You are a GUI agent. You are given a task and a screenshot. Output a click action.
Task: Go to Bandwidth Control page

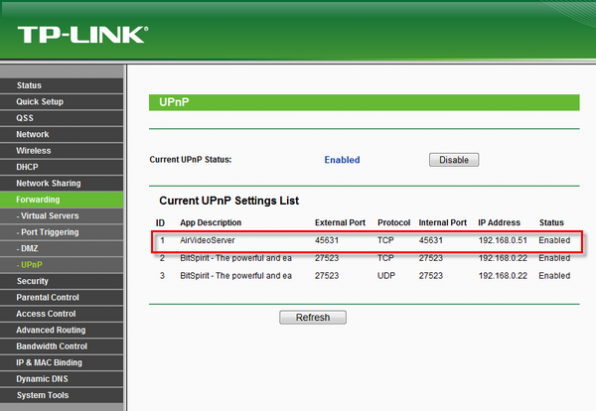click(62, 347)
